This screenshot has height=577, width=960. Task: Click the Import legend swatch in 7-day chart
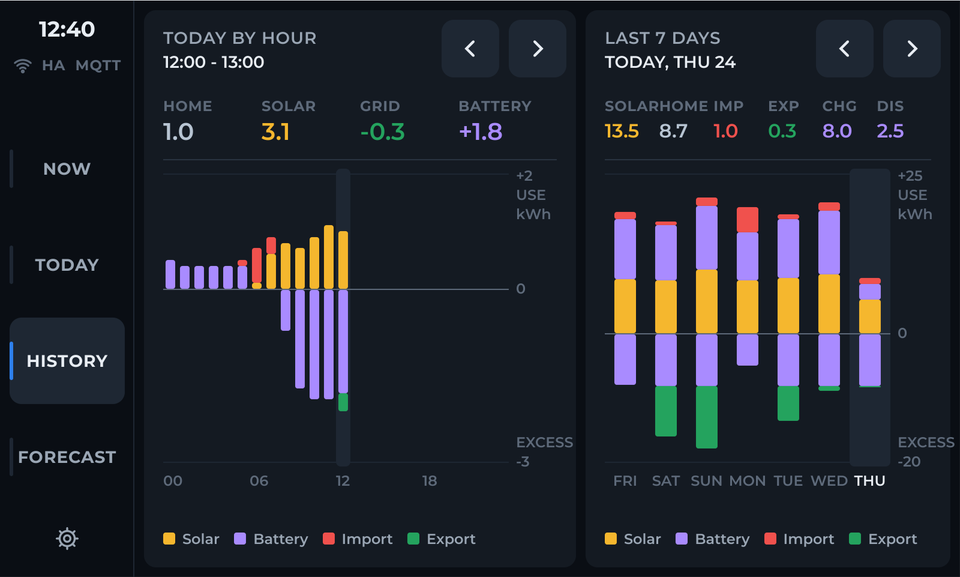point(770,538)
